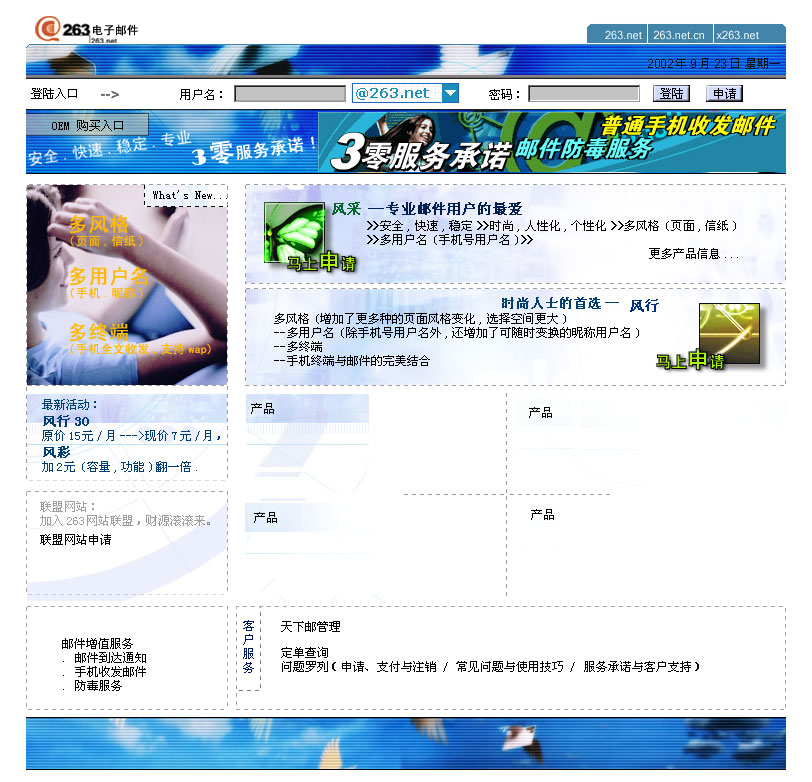Click 防毒服务 service link
This screenshot has width=812, height=782.
(98, 686)
